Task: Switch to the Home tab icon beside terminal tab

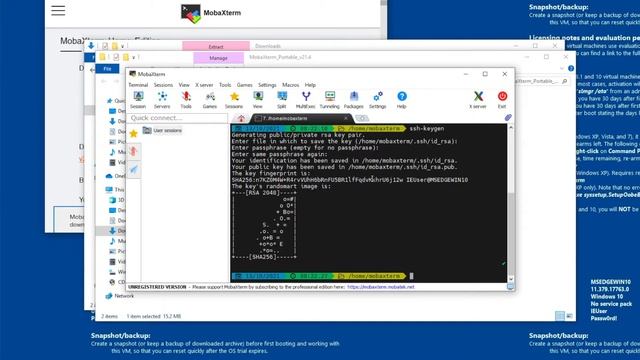Action: pyautogui.click(x=241, y=118)
